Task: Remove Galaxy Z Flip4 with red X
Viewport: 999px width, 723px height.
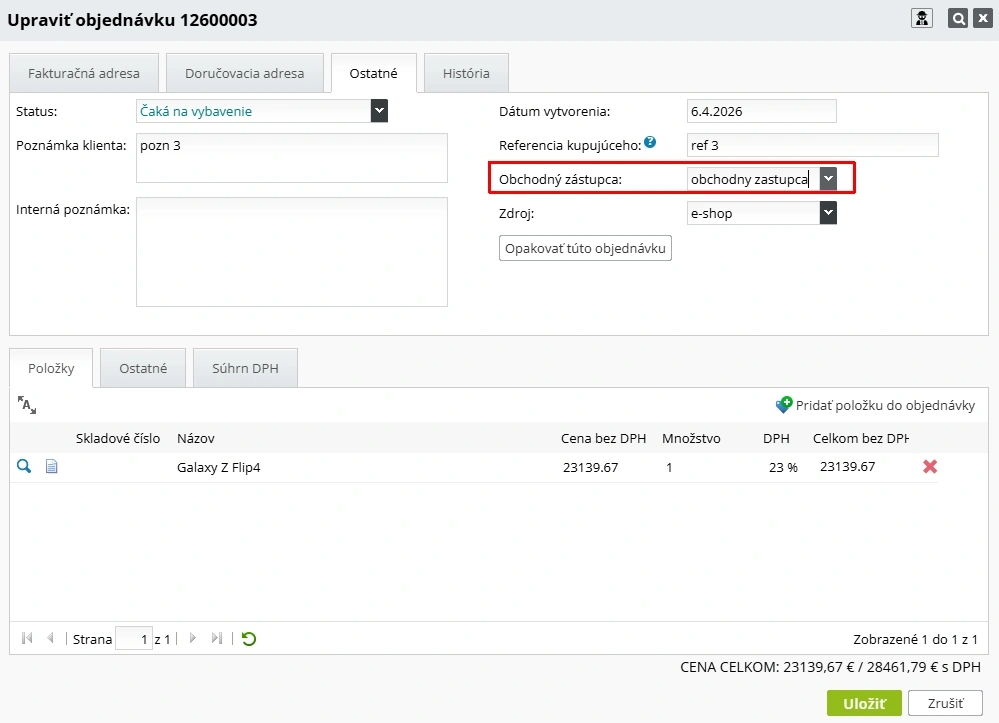Action: (930, 466)
